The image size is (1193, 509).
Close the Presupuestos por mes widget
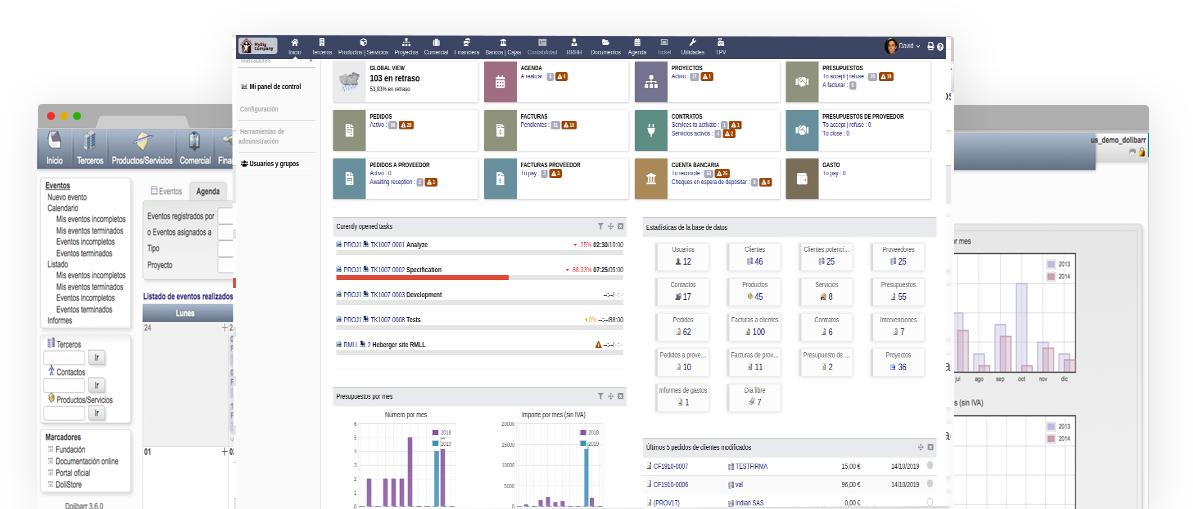tap(620, 397)
